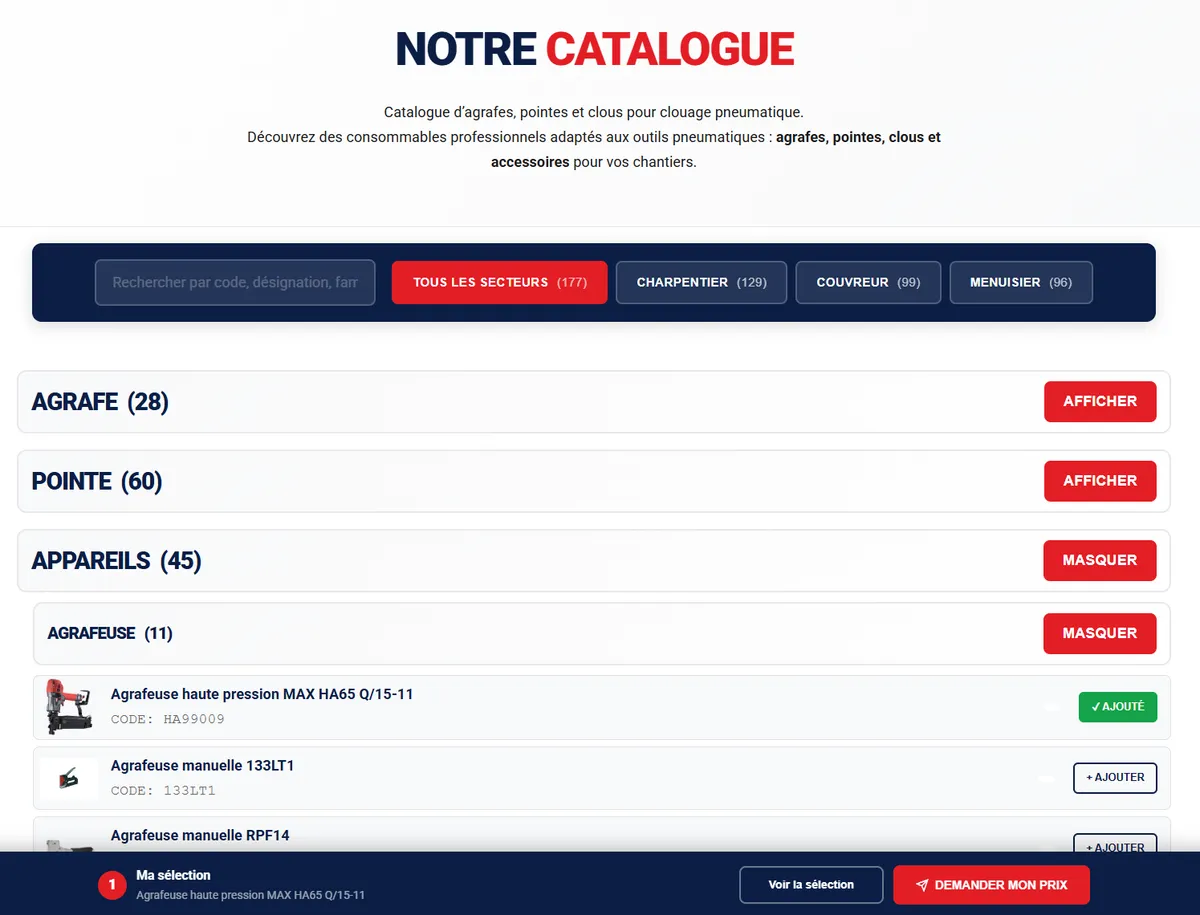Open the 133LT1 manual stapler thumbnail
Viewport: 1200px width, 915px height.
click(69, 778)
